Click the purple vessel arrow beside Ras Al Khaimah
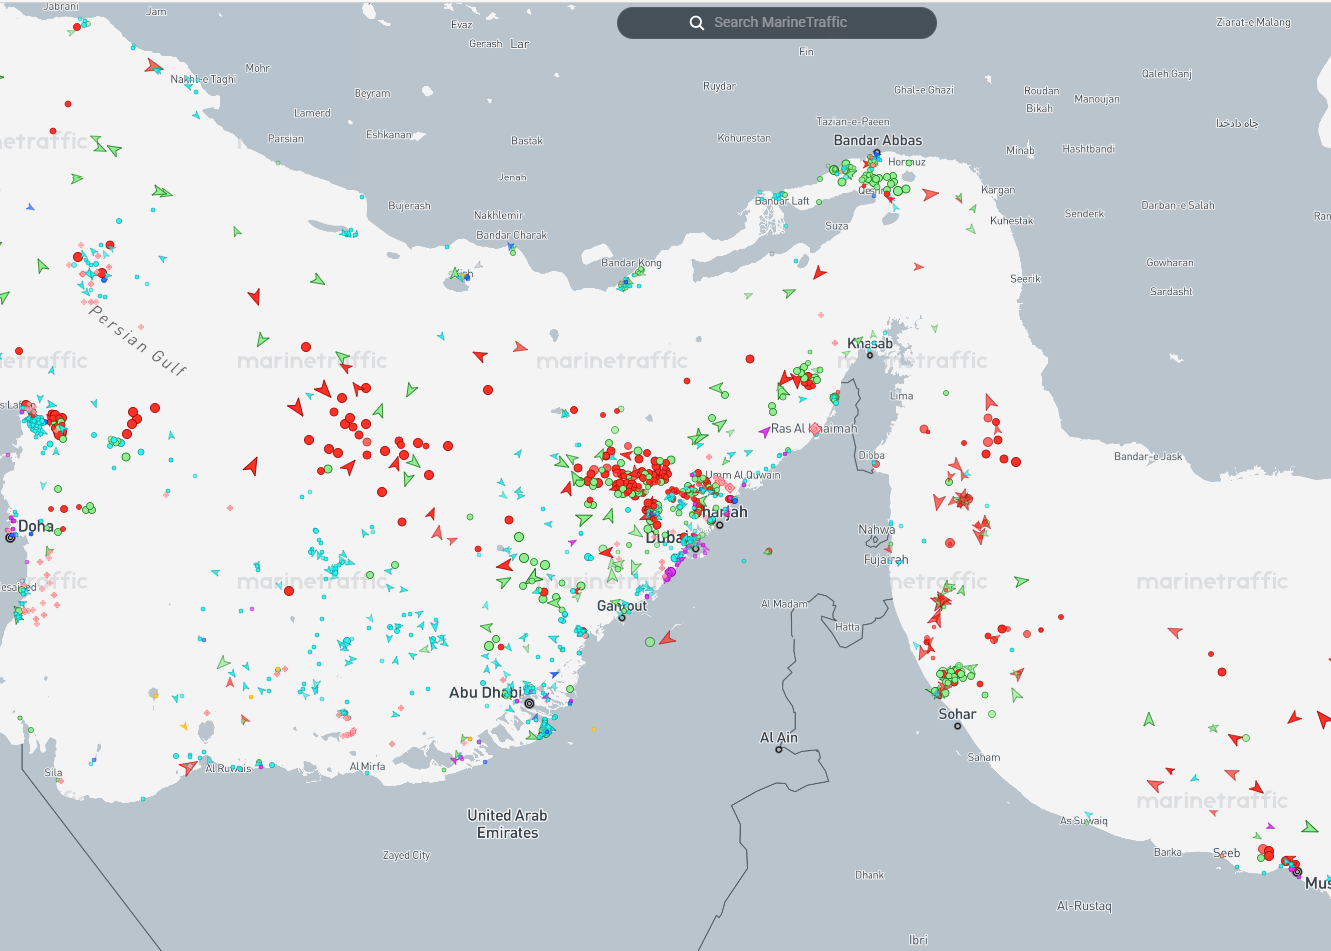 coord(764,431)
